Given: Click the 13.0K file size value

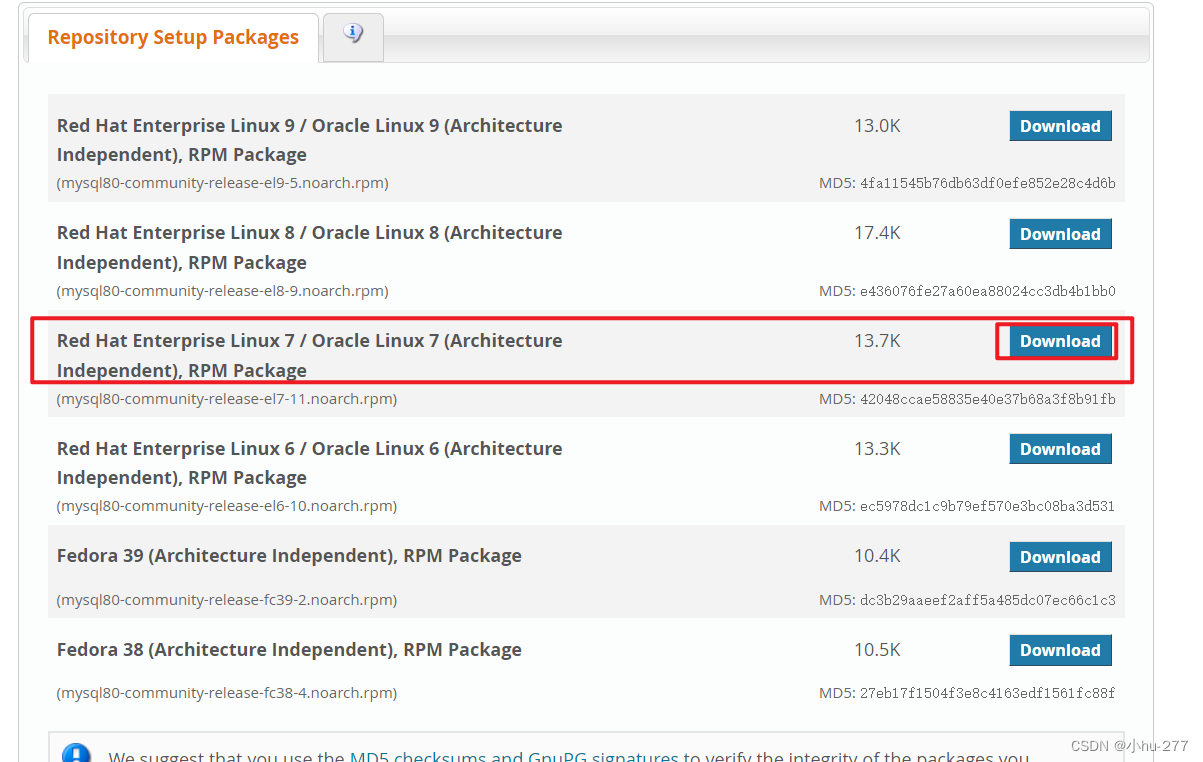Looking at the screenshot, I should (877, 126).
